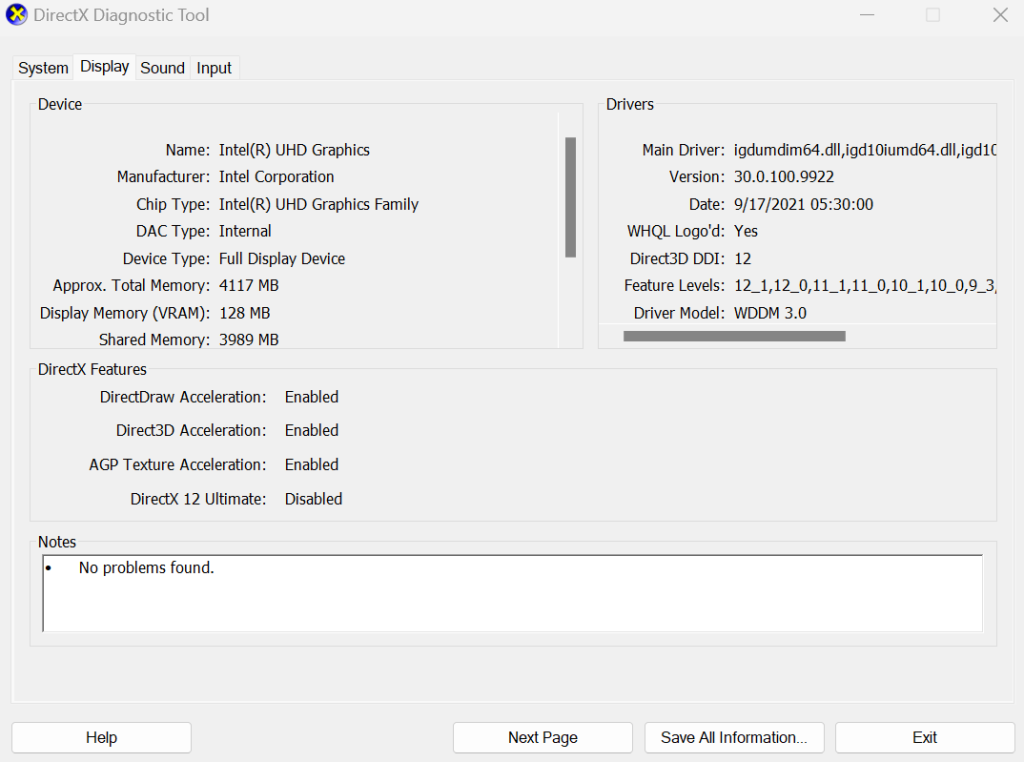Image resolution: width=1024 pixels, height=762 pixels.
Task: Click the maximize window button
Action: click(x=933, y=15)
